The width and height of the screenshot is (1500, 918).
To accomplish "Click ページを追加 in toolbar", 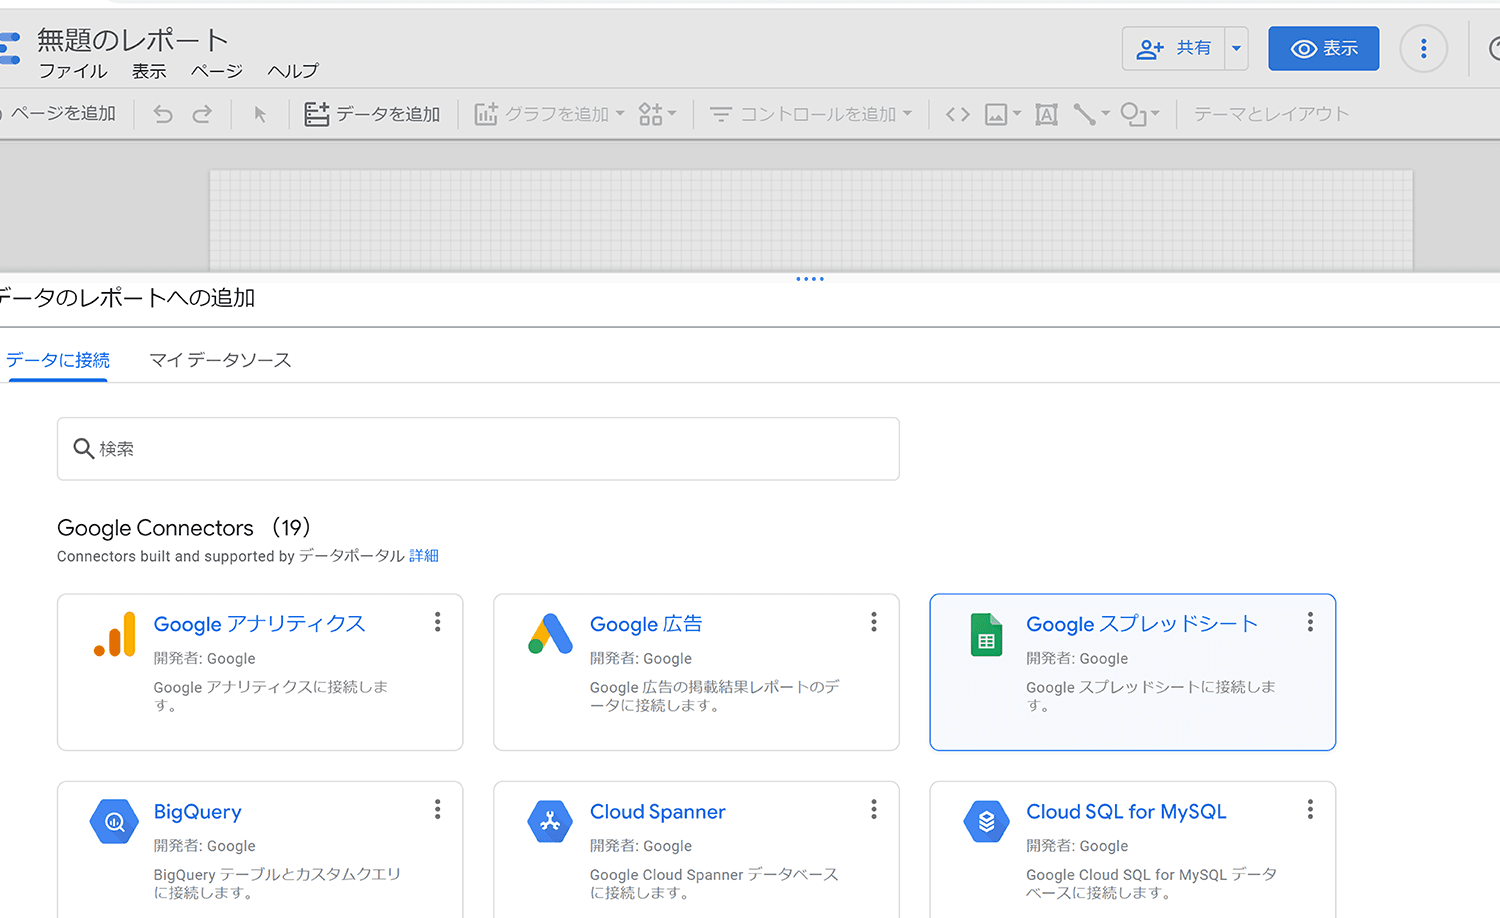I will tap(62, 114).
